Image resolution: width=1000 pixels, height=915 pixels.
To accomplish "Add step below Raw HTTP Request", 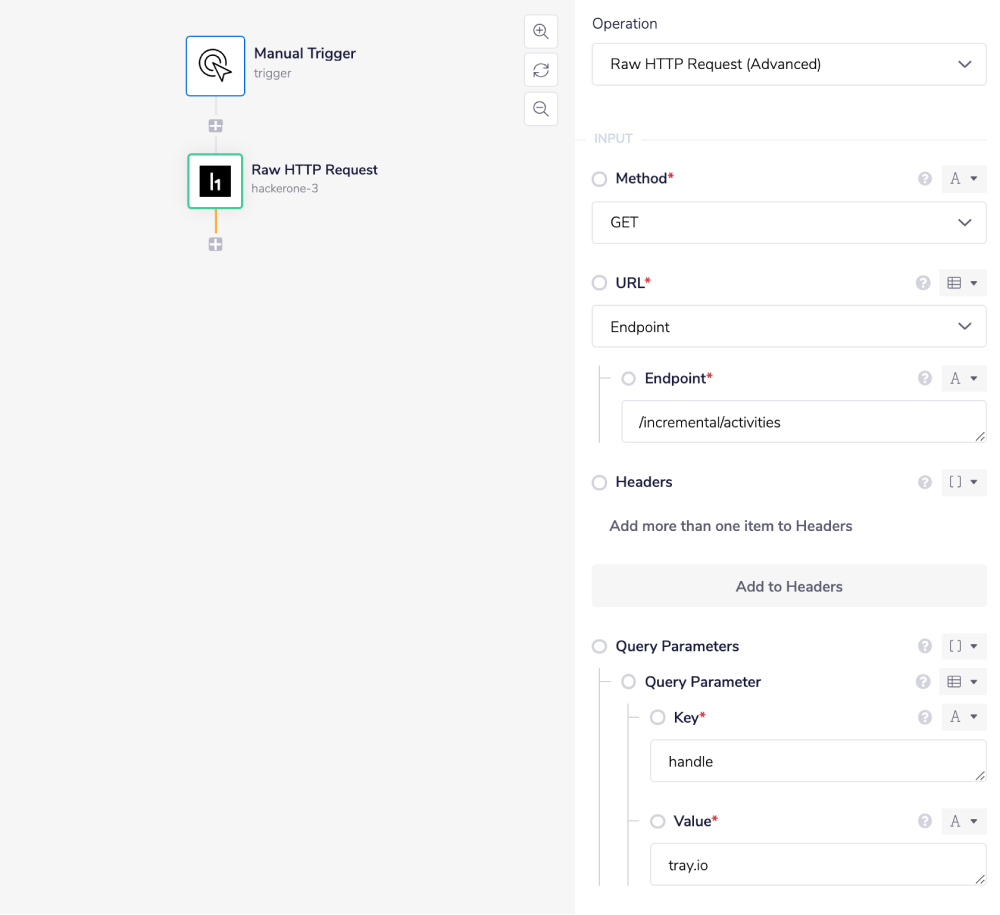I will coord(215,244).
